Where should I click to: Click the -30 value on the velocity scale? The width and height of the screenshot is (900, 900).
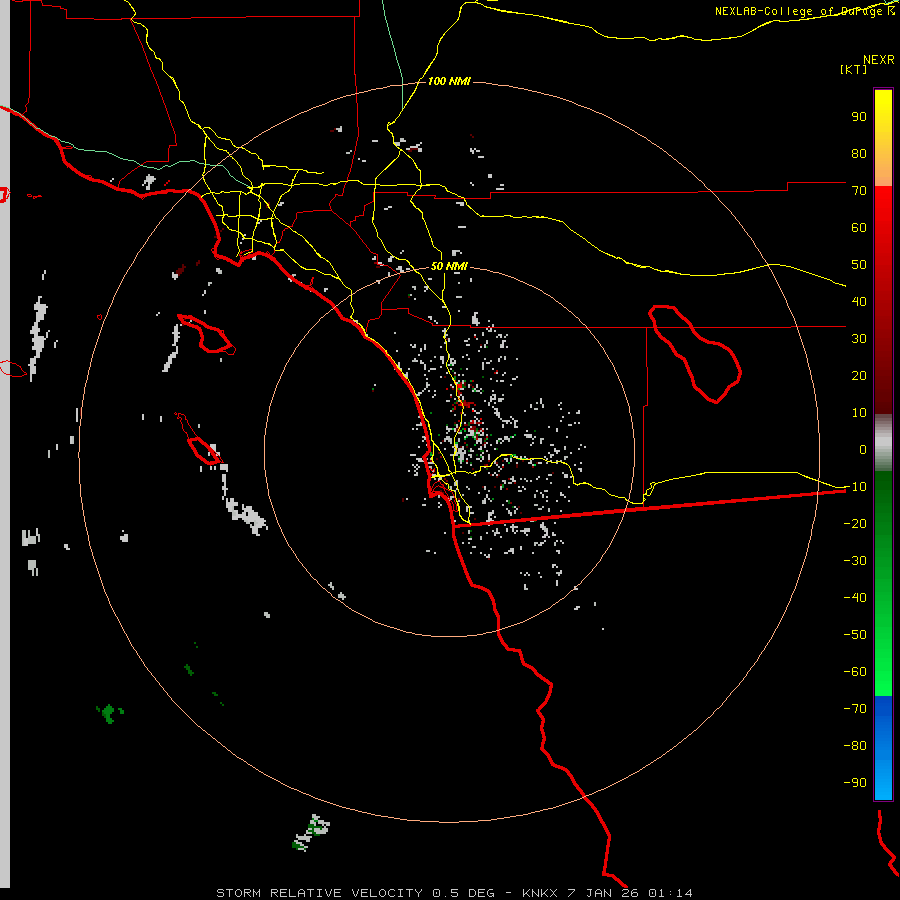pyautogui.click(x=855, y=561)
